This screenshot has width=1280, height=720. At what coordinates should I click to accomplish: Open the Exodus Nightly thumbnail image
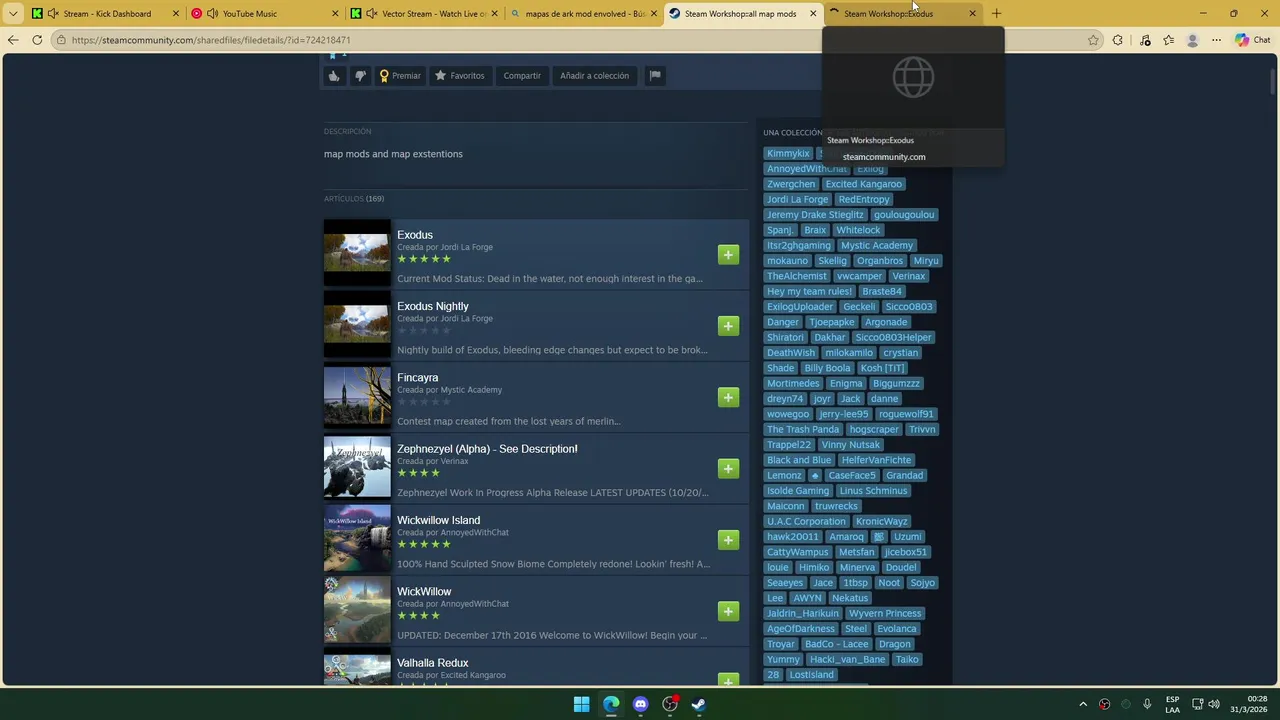pyautogui.click(x=357, y=325)
